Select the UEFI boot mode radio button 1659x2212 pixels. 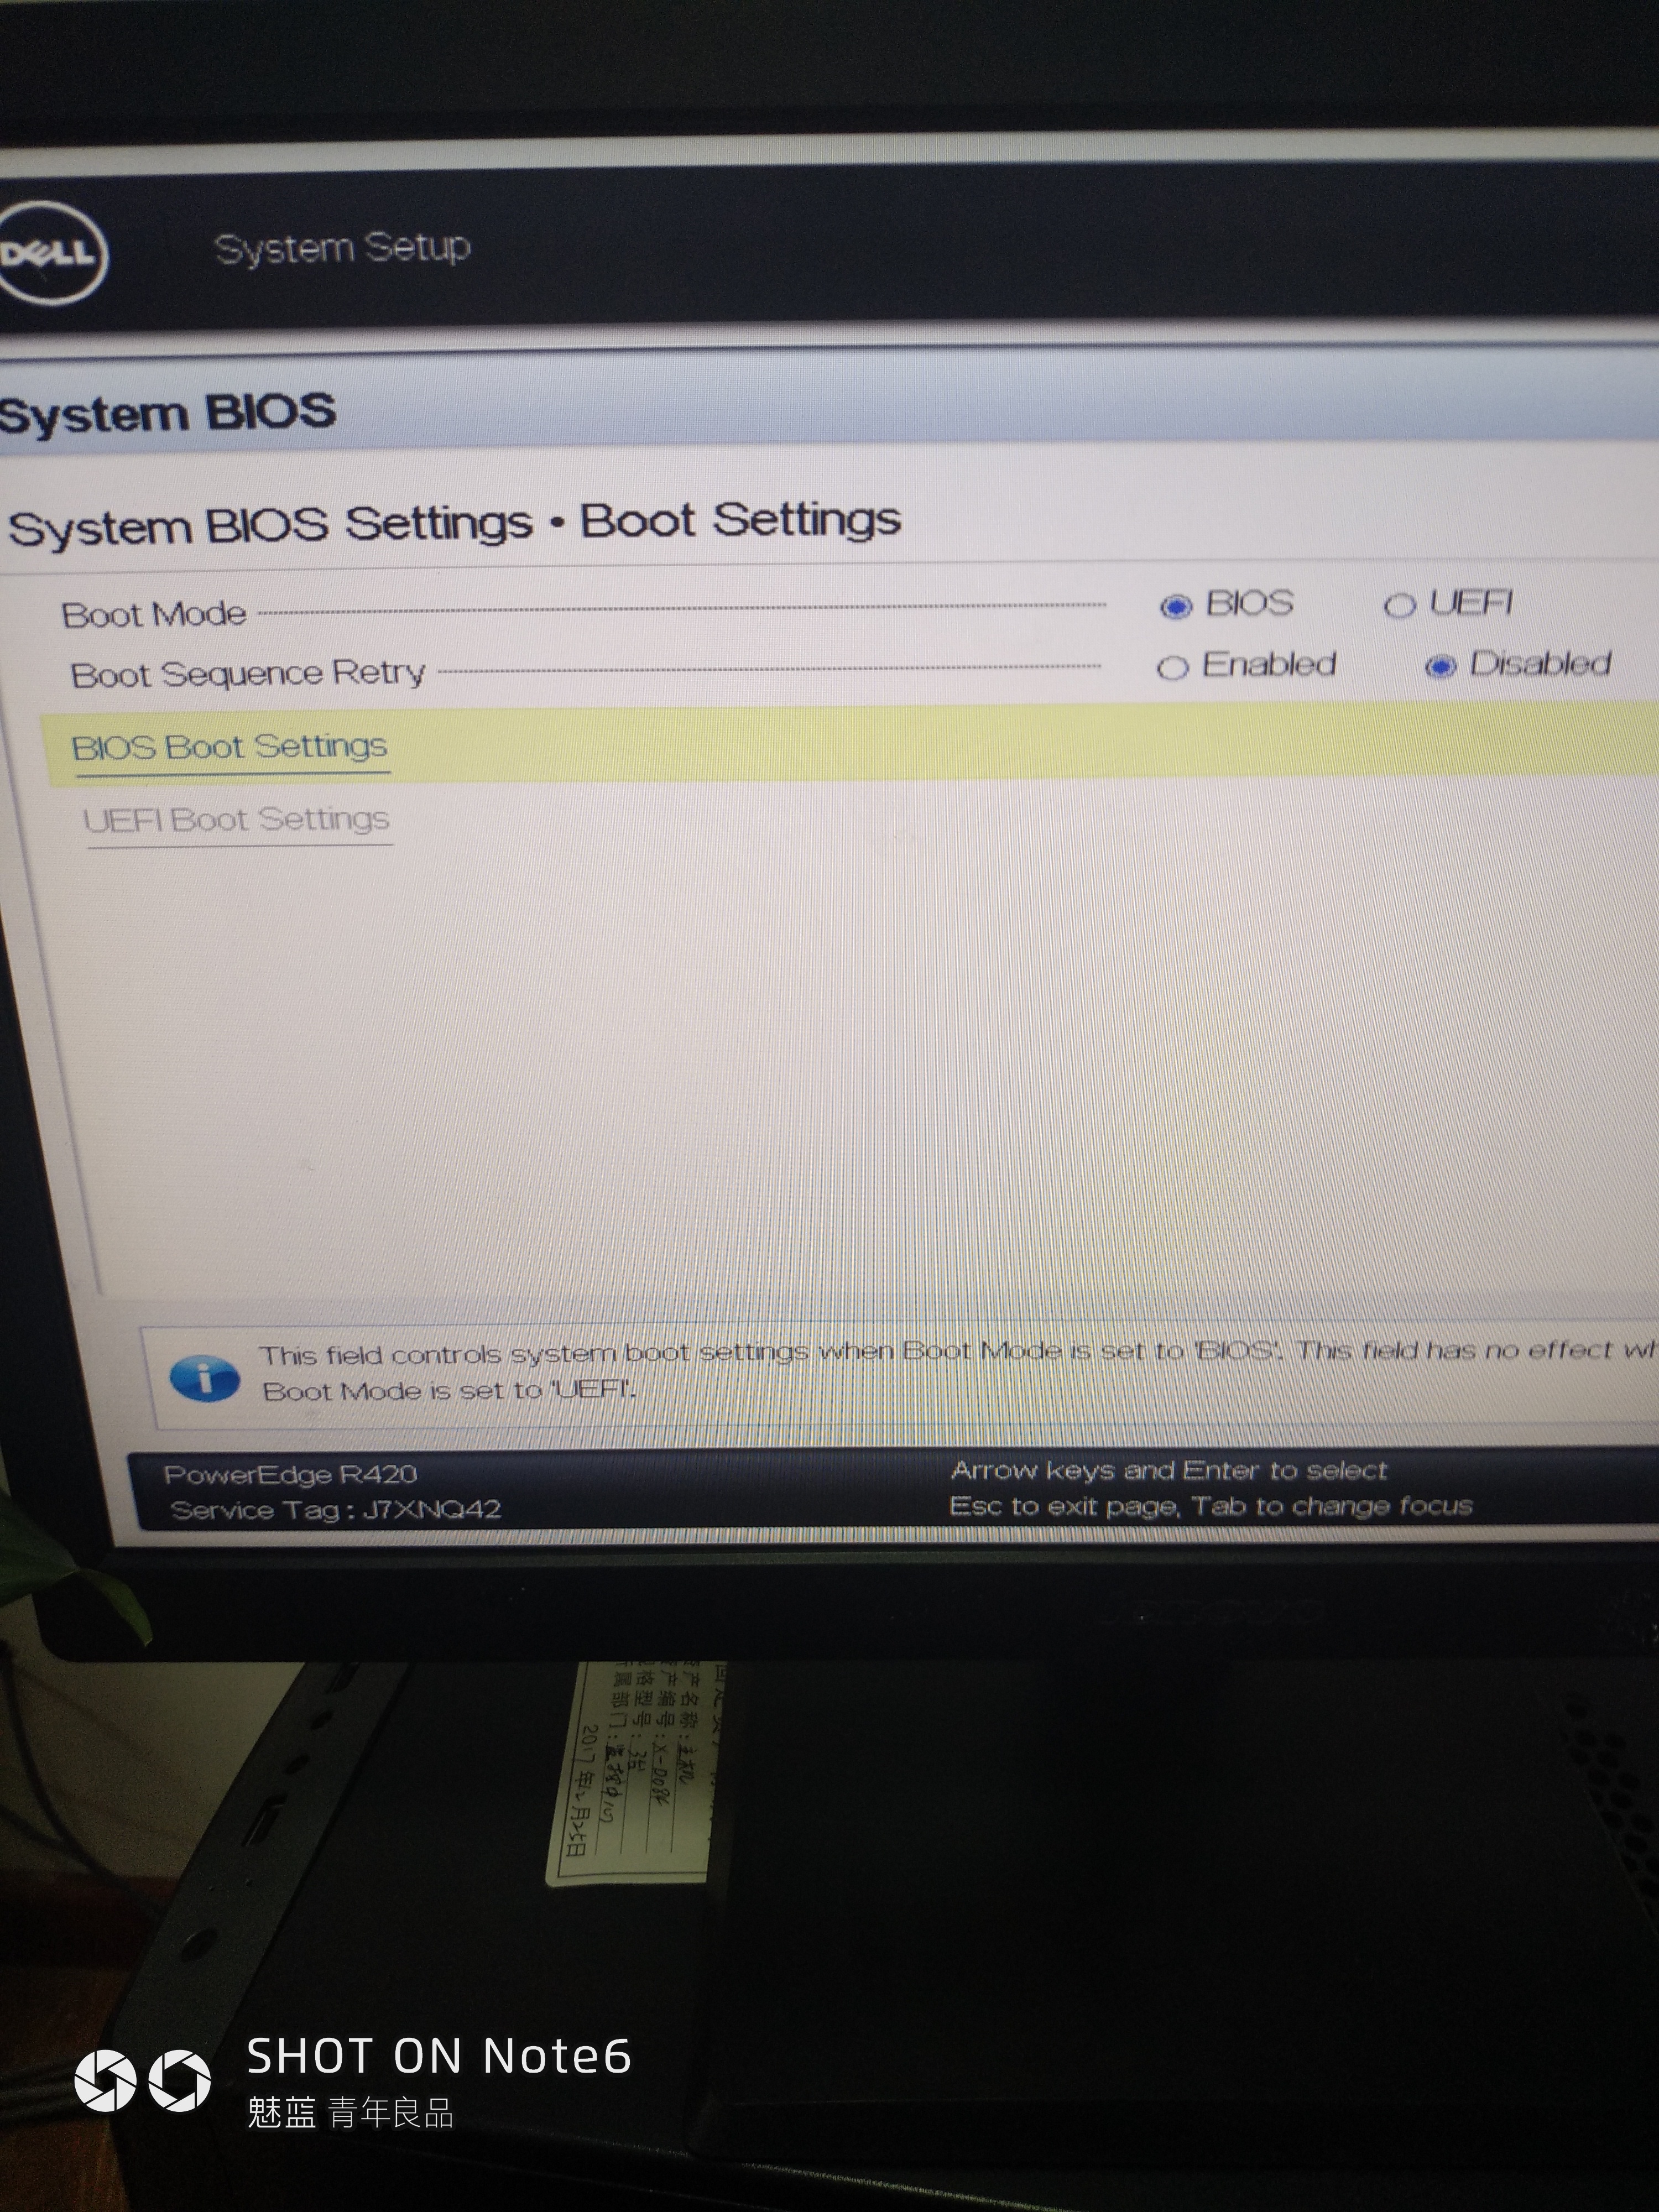(x=1399, y=605)
